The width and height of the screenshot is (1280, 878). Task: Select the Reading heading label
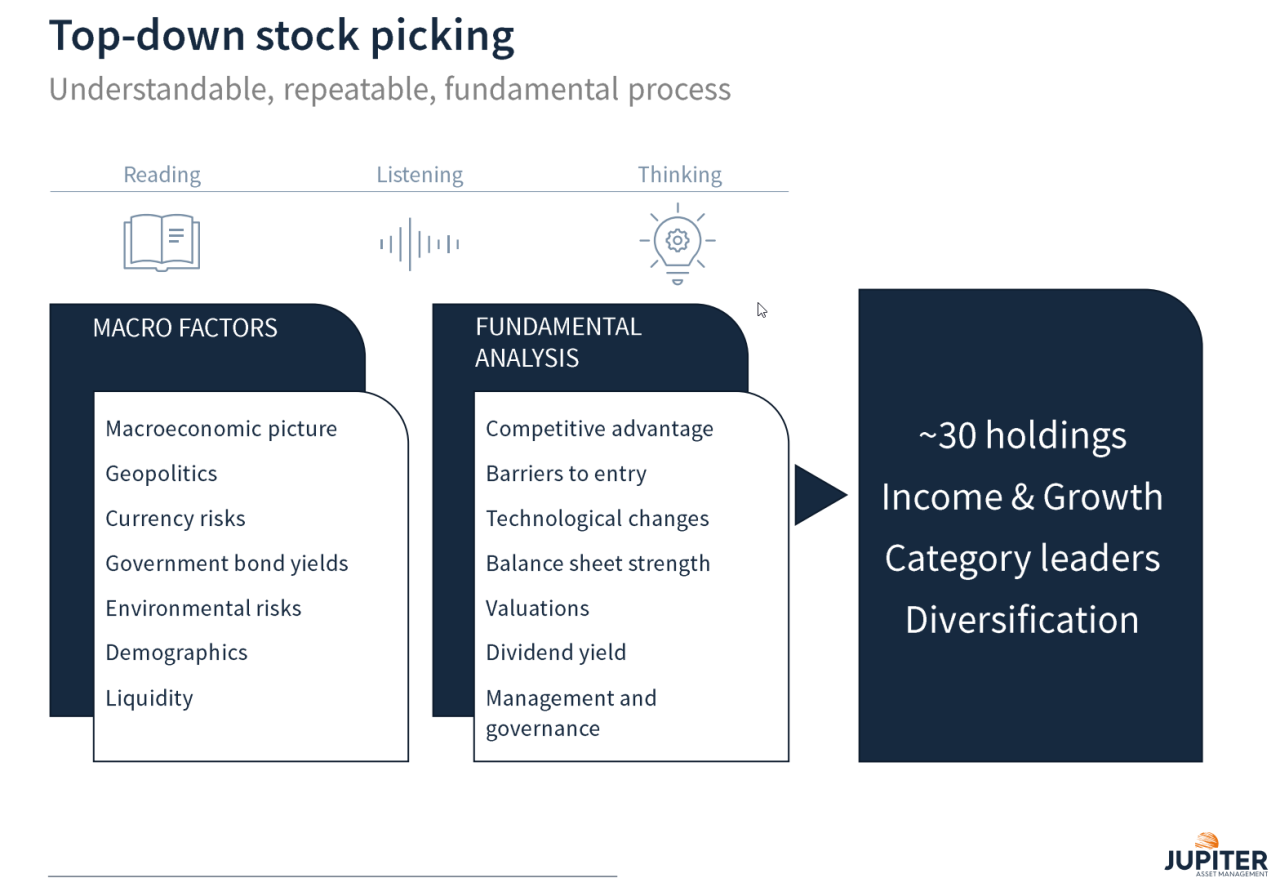162,175
